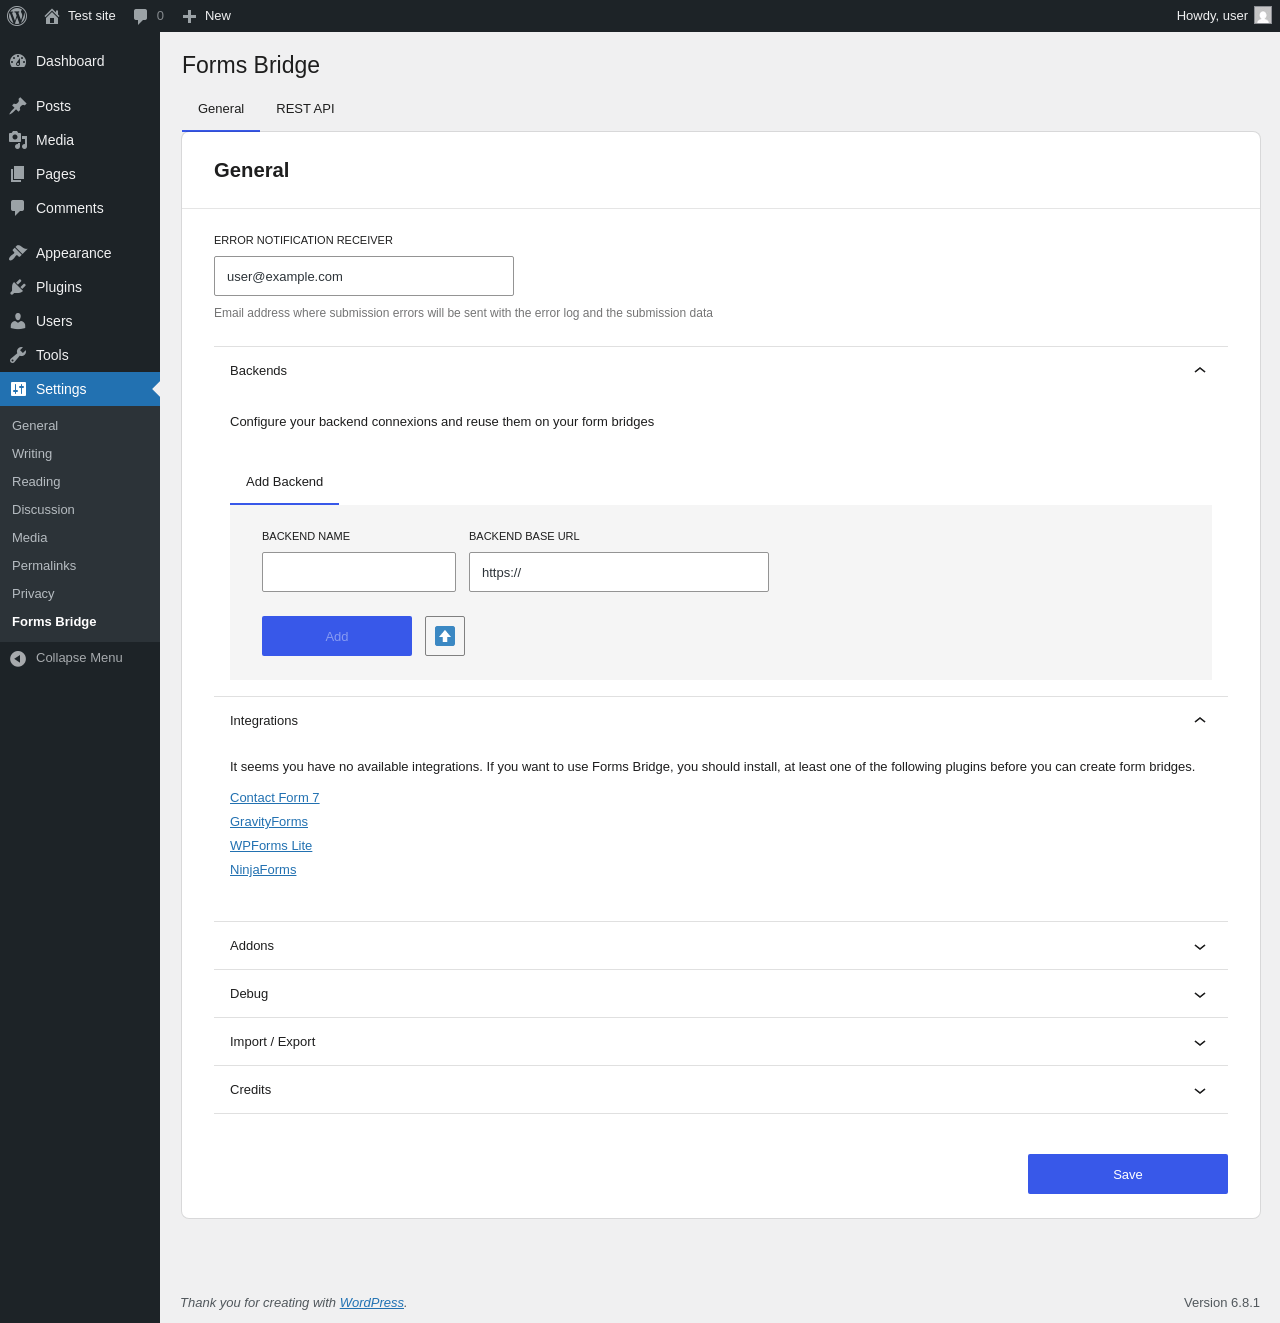The height and width of the screenshot is (1323, 1280).
Task: Open the comments bubble in admin bar
Action: [x=148, y=16]
